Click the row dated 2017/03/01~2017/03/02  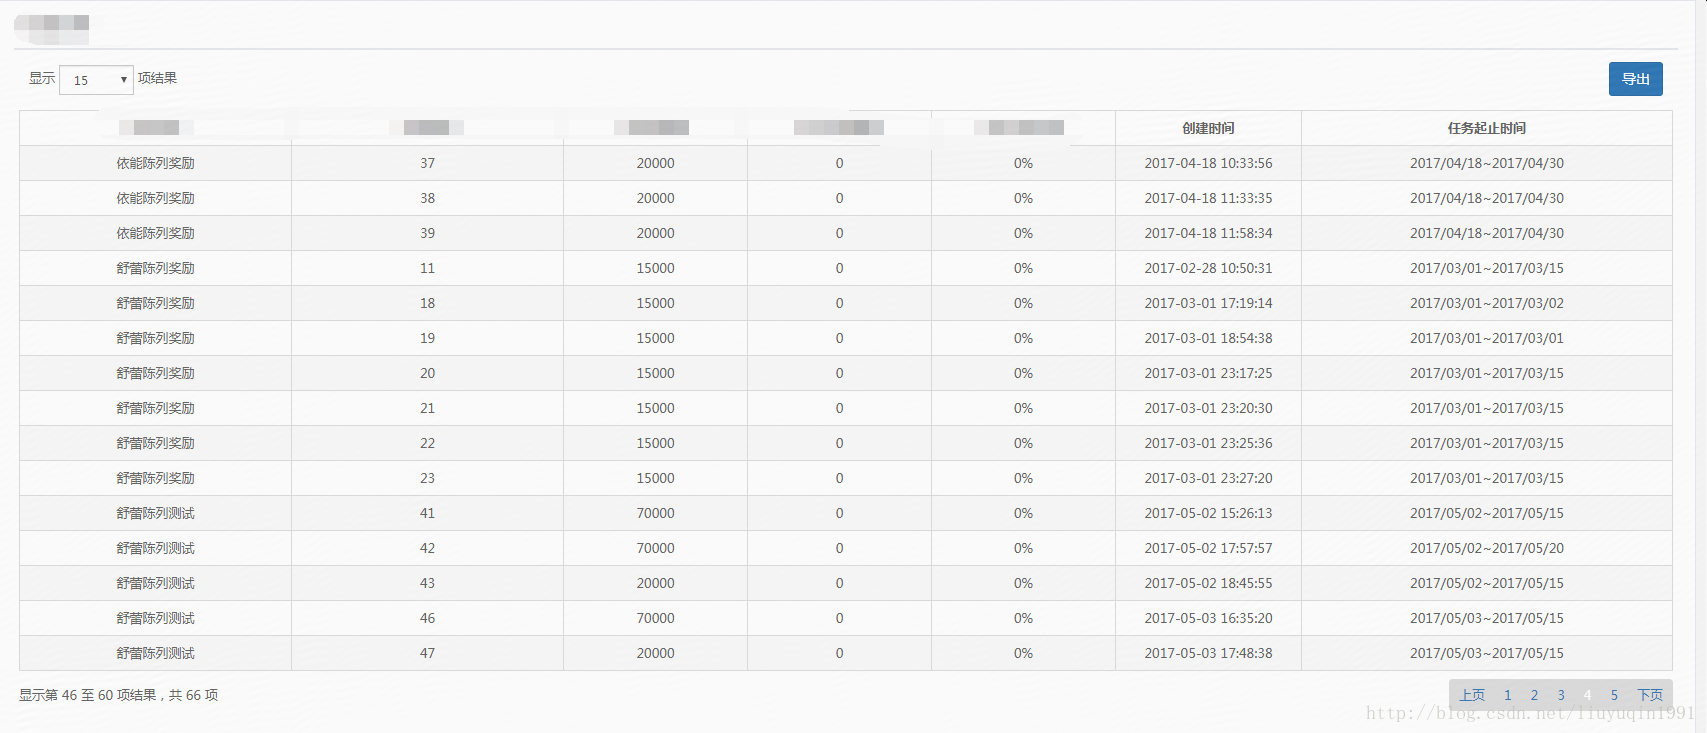(846, 303)
